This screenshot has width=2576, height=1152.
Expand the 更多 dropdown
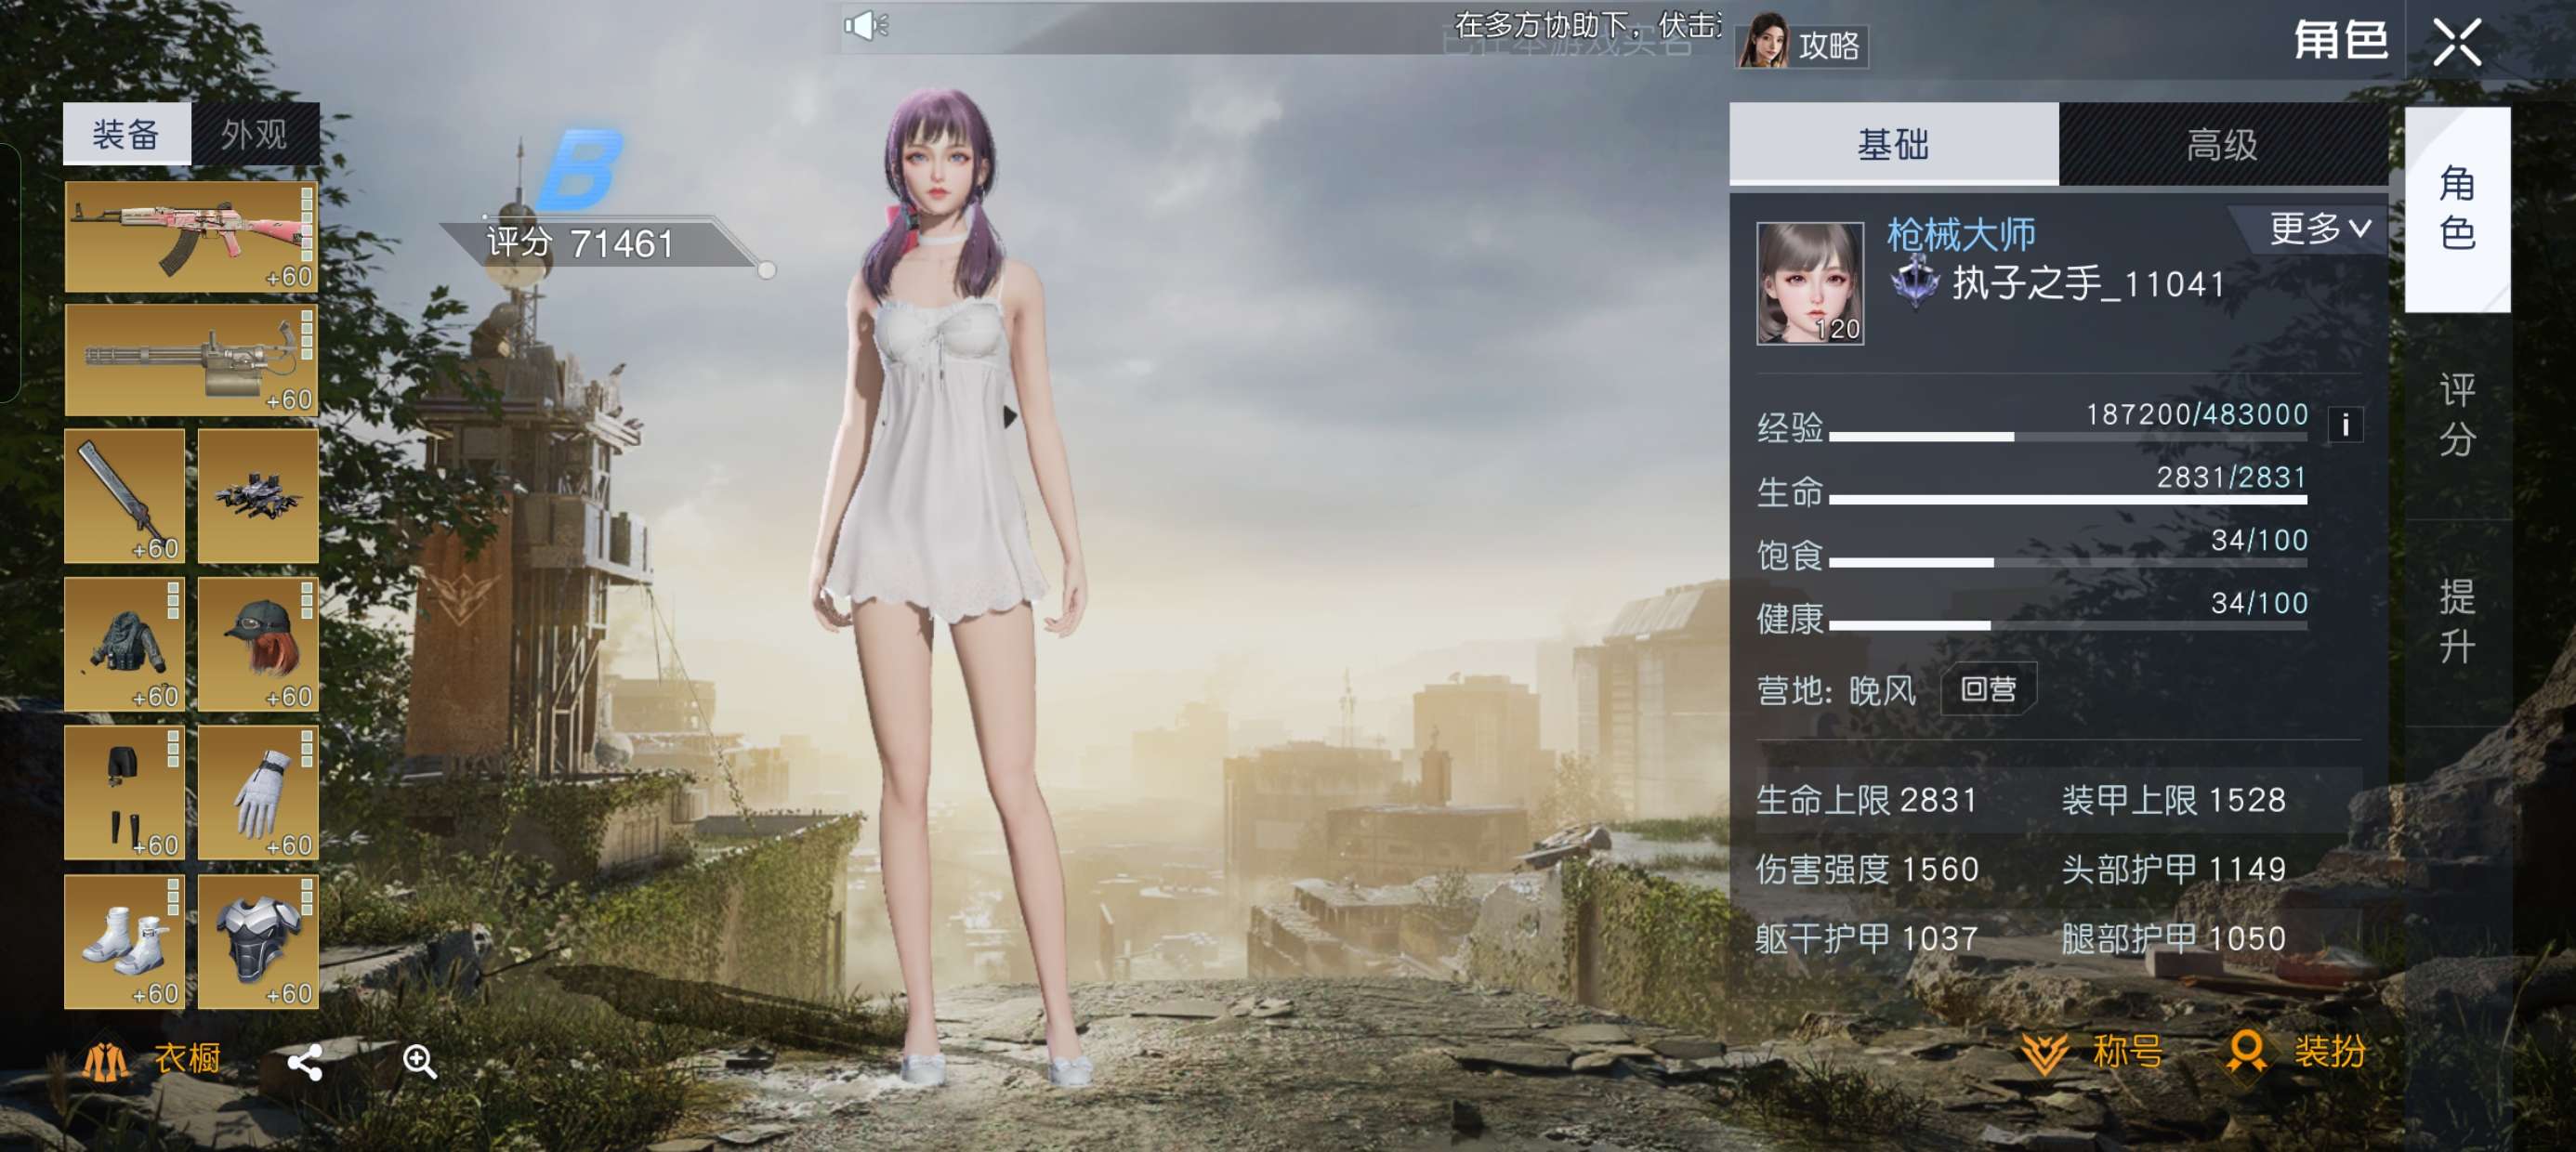(x=2318, y=229)
